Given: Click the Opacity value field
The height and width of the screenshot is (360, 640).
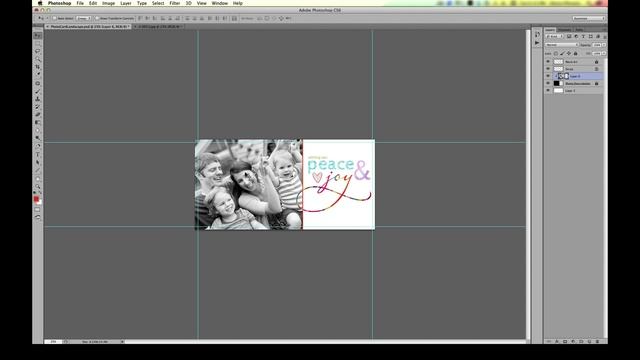Looking at the screenshot, I should pos(597,45).
